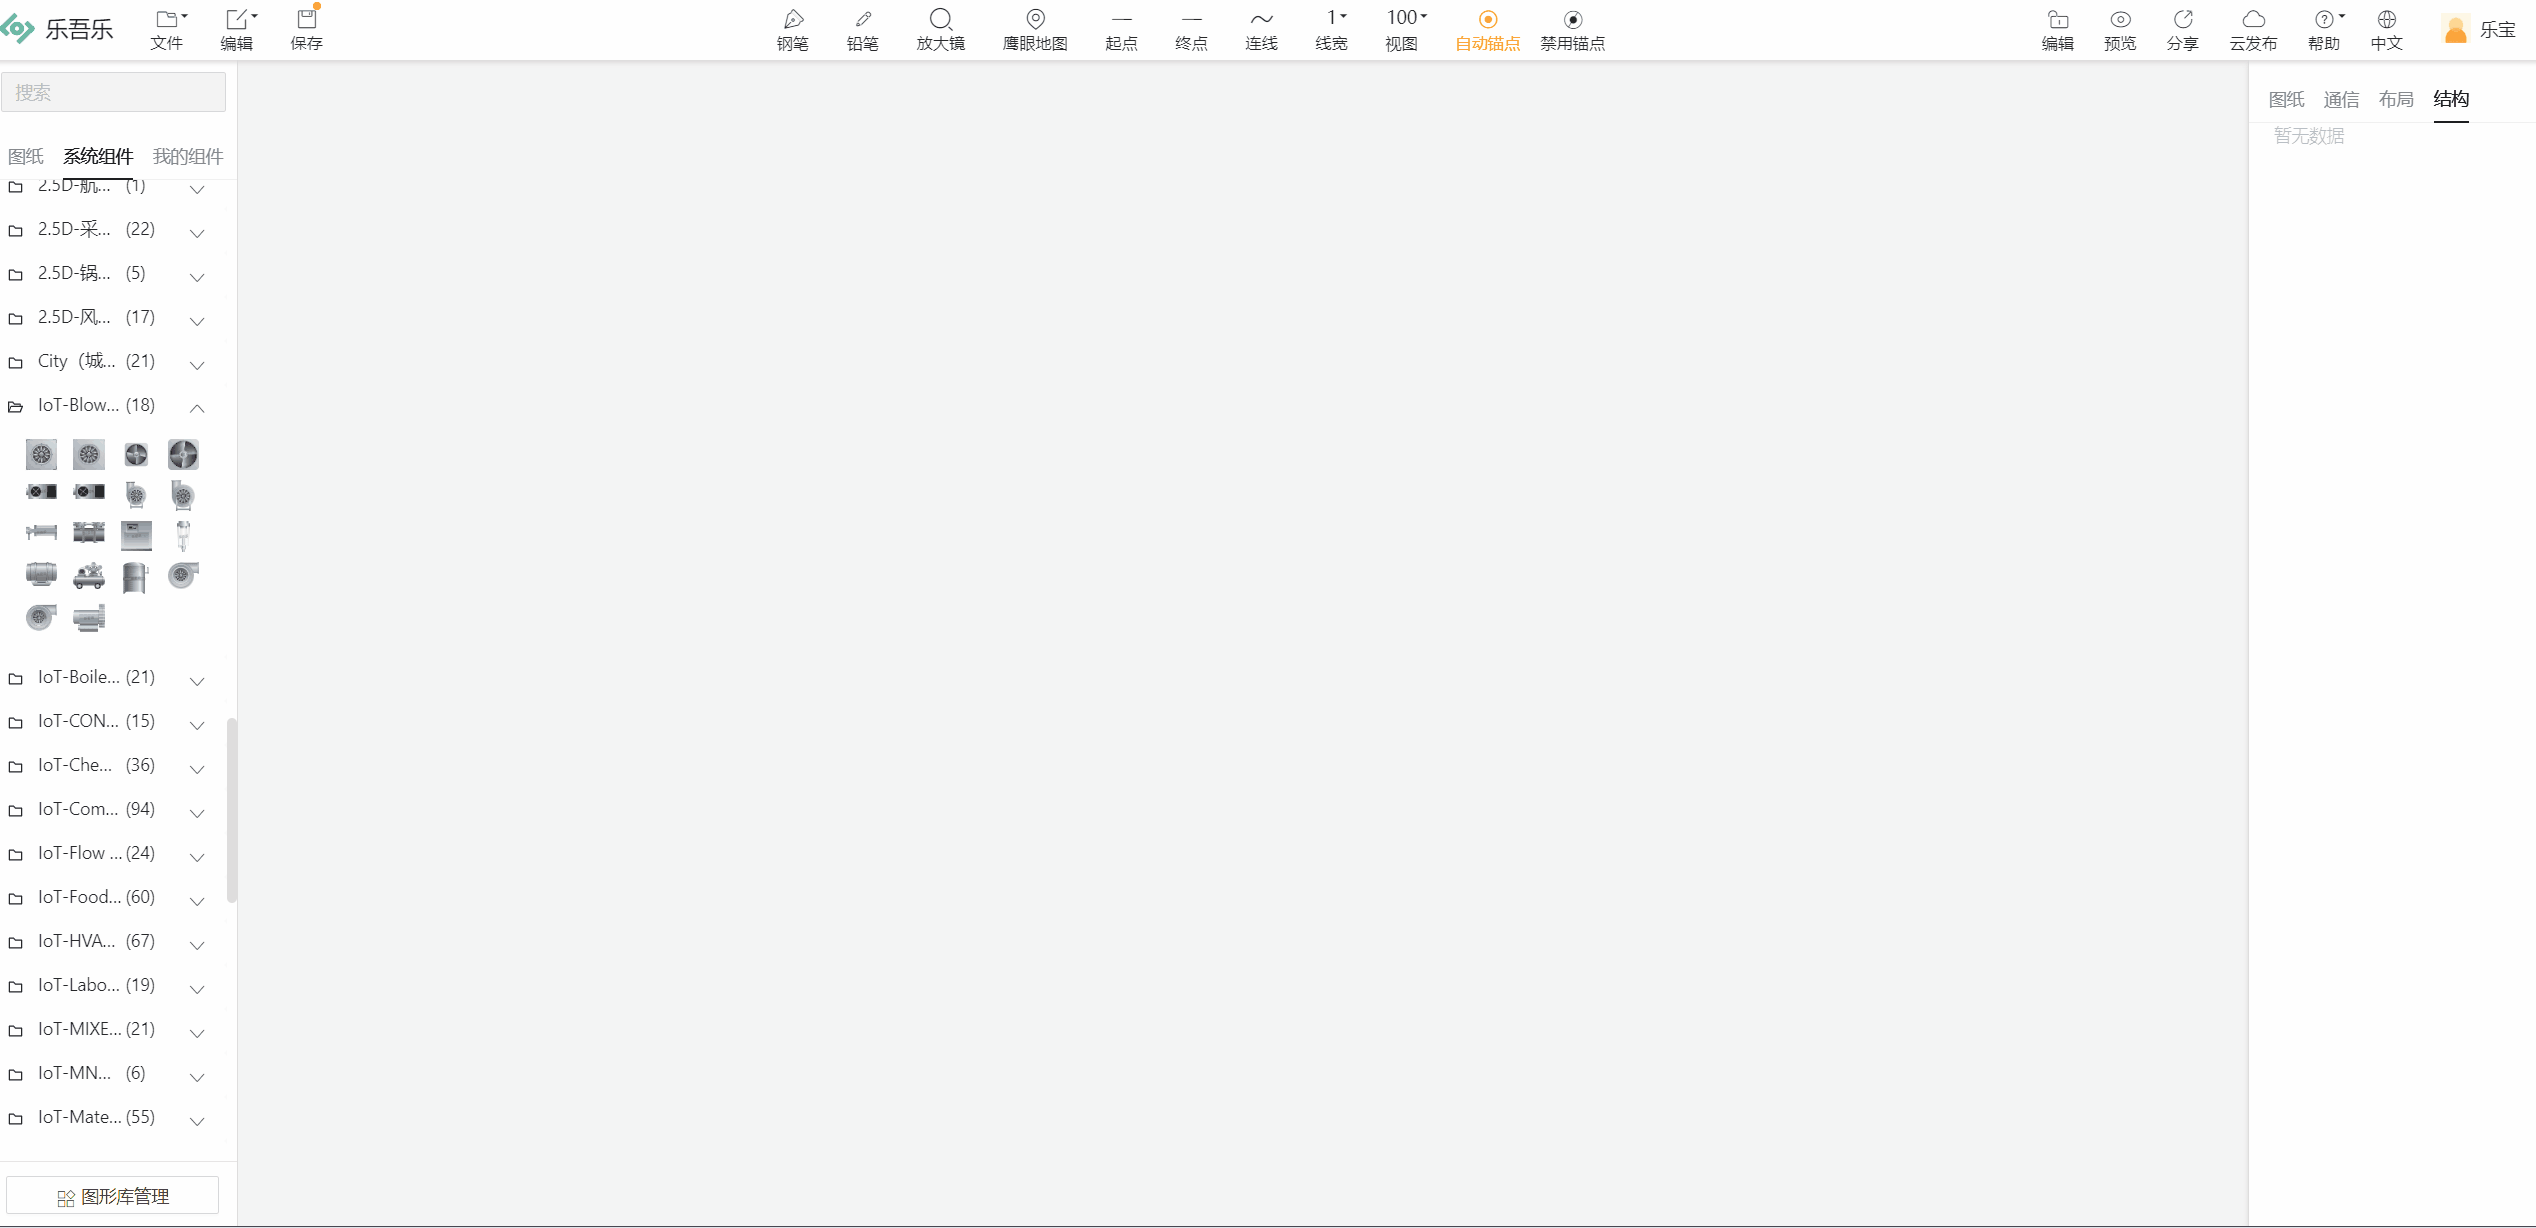Viewport: 2536px width, 1228px height.
Task: Click the 保存 save icon
Action: coord(306,29)
